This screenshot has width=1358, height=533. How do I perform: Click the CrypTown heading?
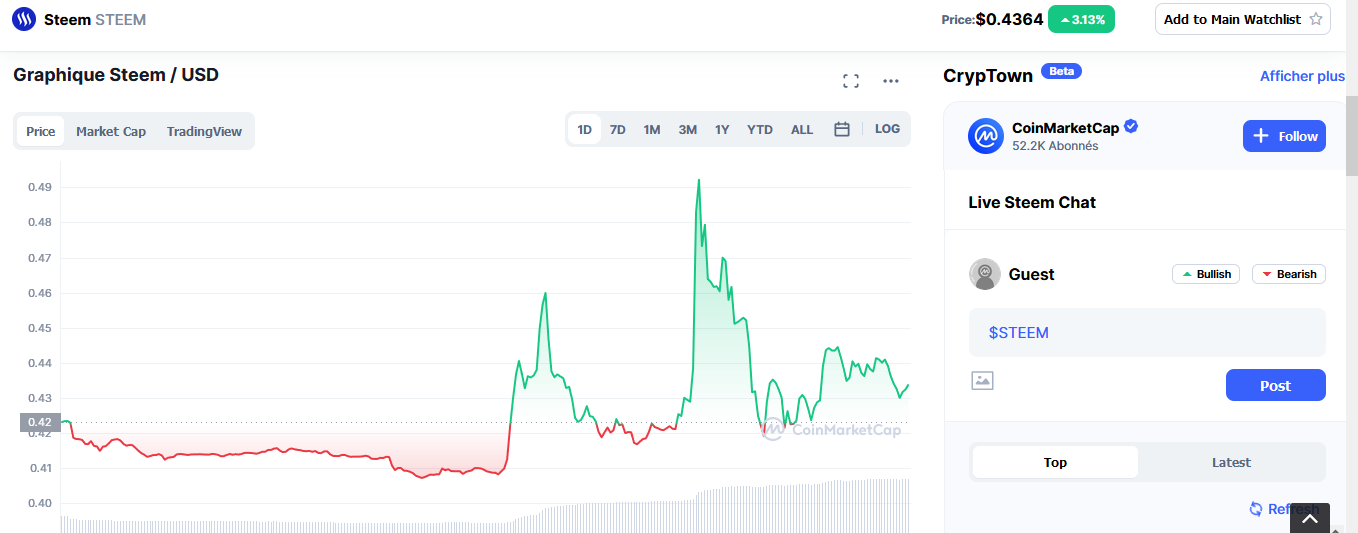click(987, 76)
